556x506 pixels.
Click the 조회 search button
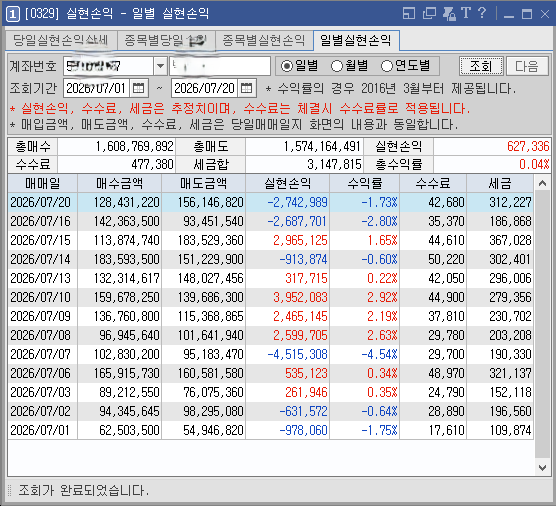[x=481, y=66]
